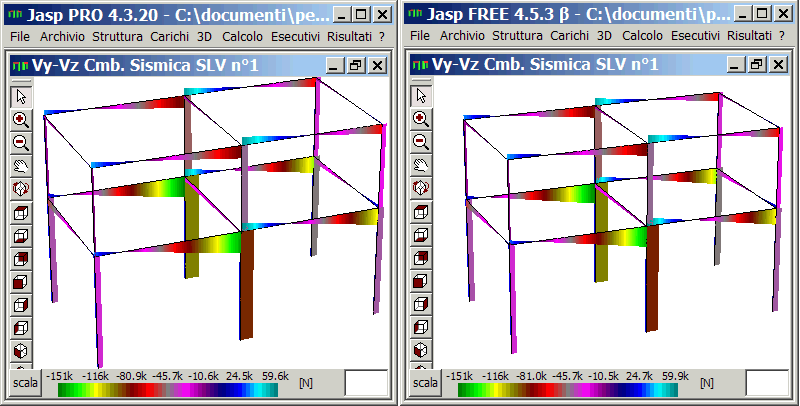Click the -80.9k scale label in Jasp PRO

[x=132, y=377]
